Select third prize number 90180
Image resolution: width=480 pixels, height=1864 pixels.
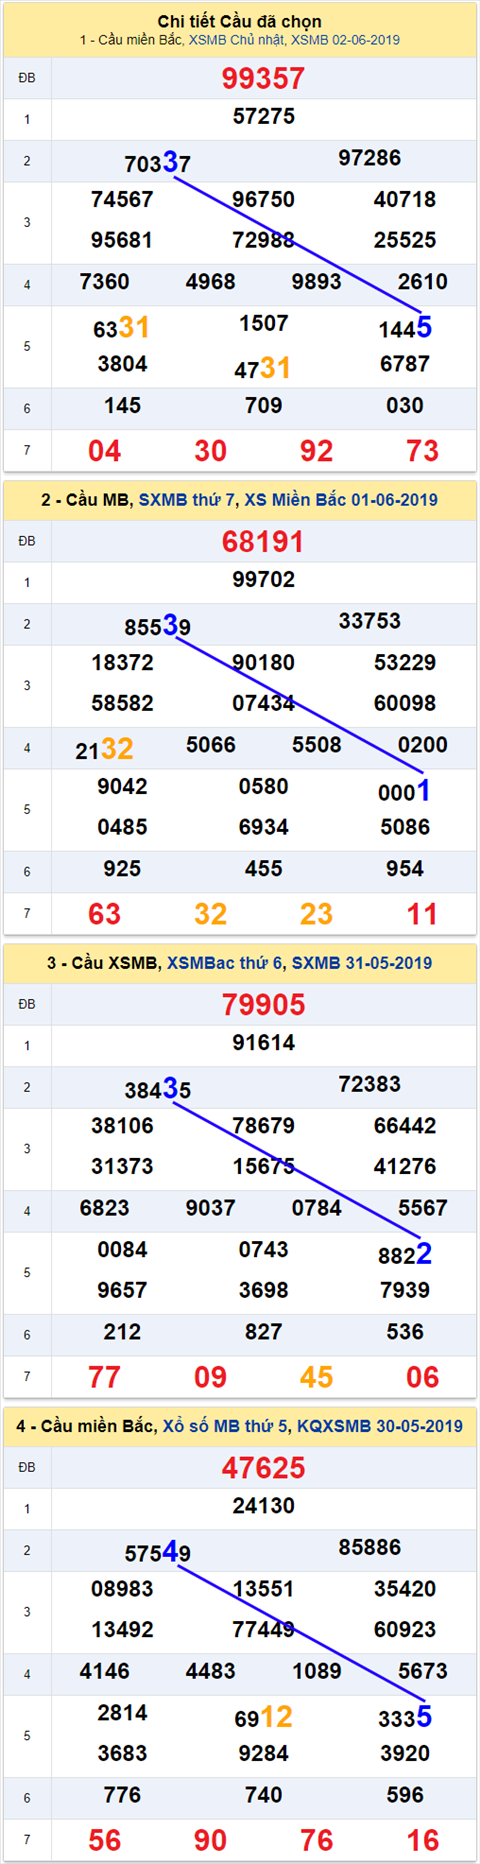(x=264, y=662)
